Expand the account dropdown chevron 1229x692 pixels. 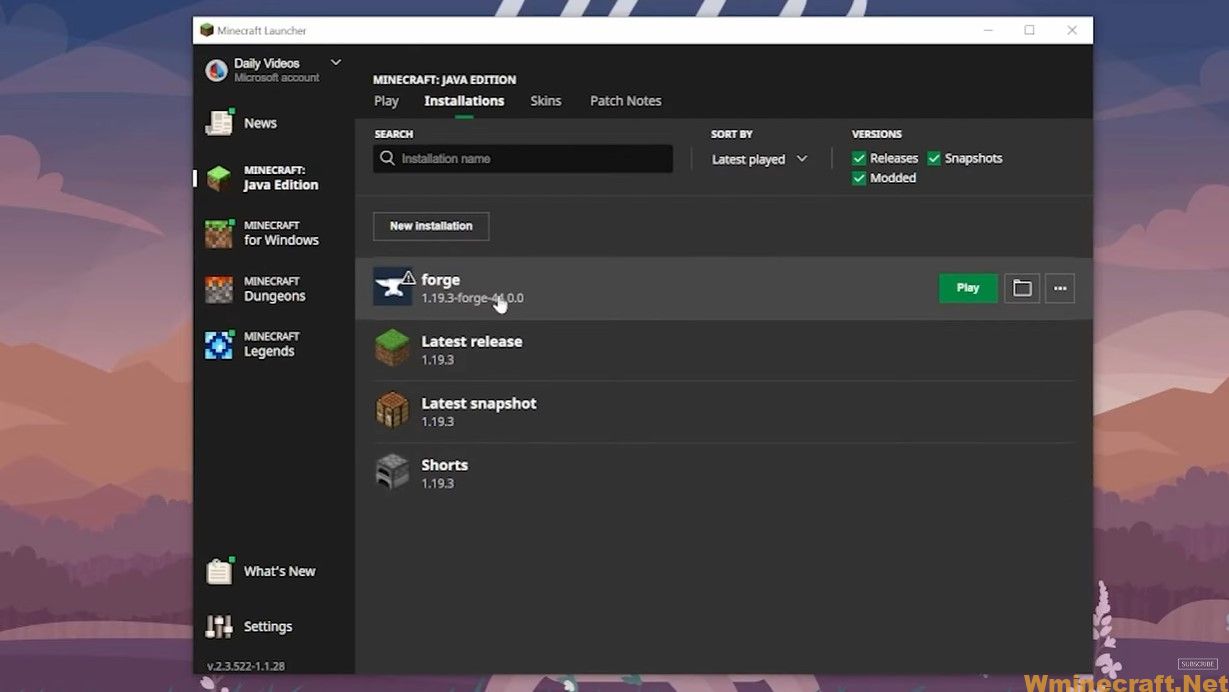click(336, 63)
